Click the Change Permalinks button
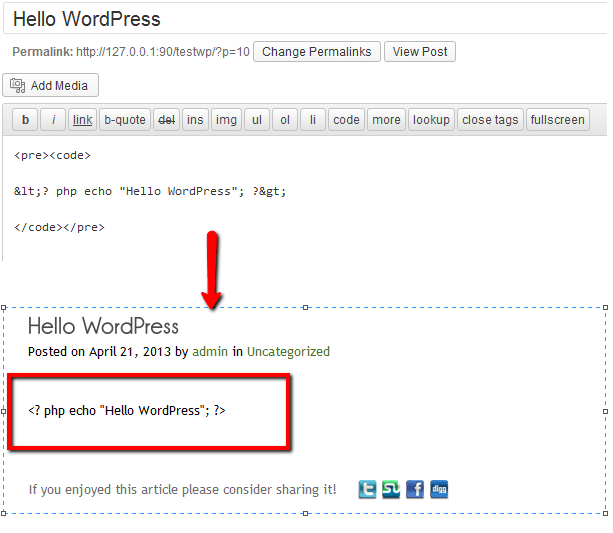This screenshot has height=533, width=613. [x=317, y=52]
